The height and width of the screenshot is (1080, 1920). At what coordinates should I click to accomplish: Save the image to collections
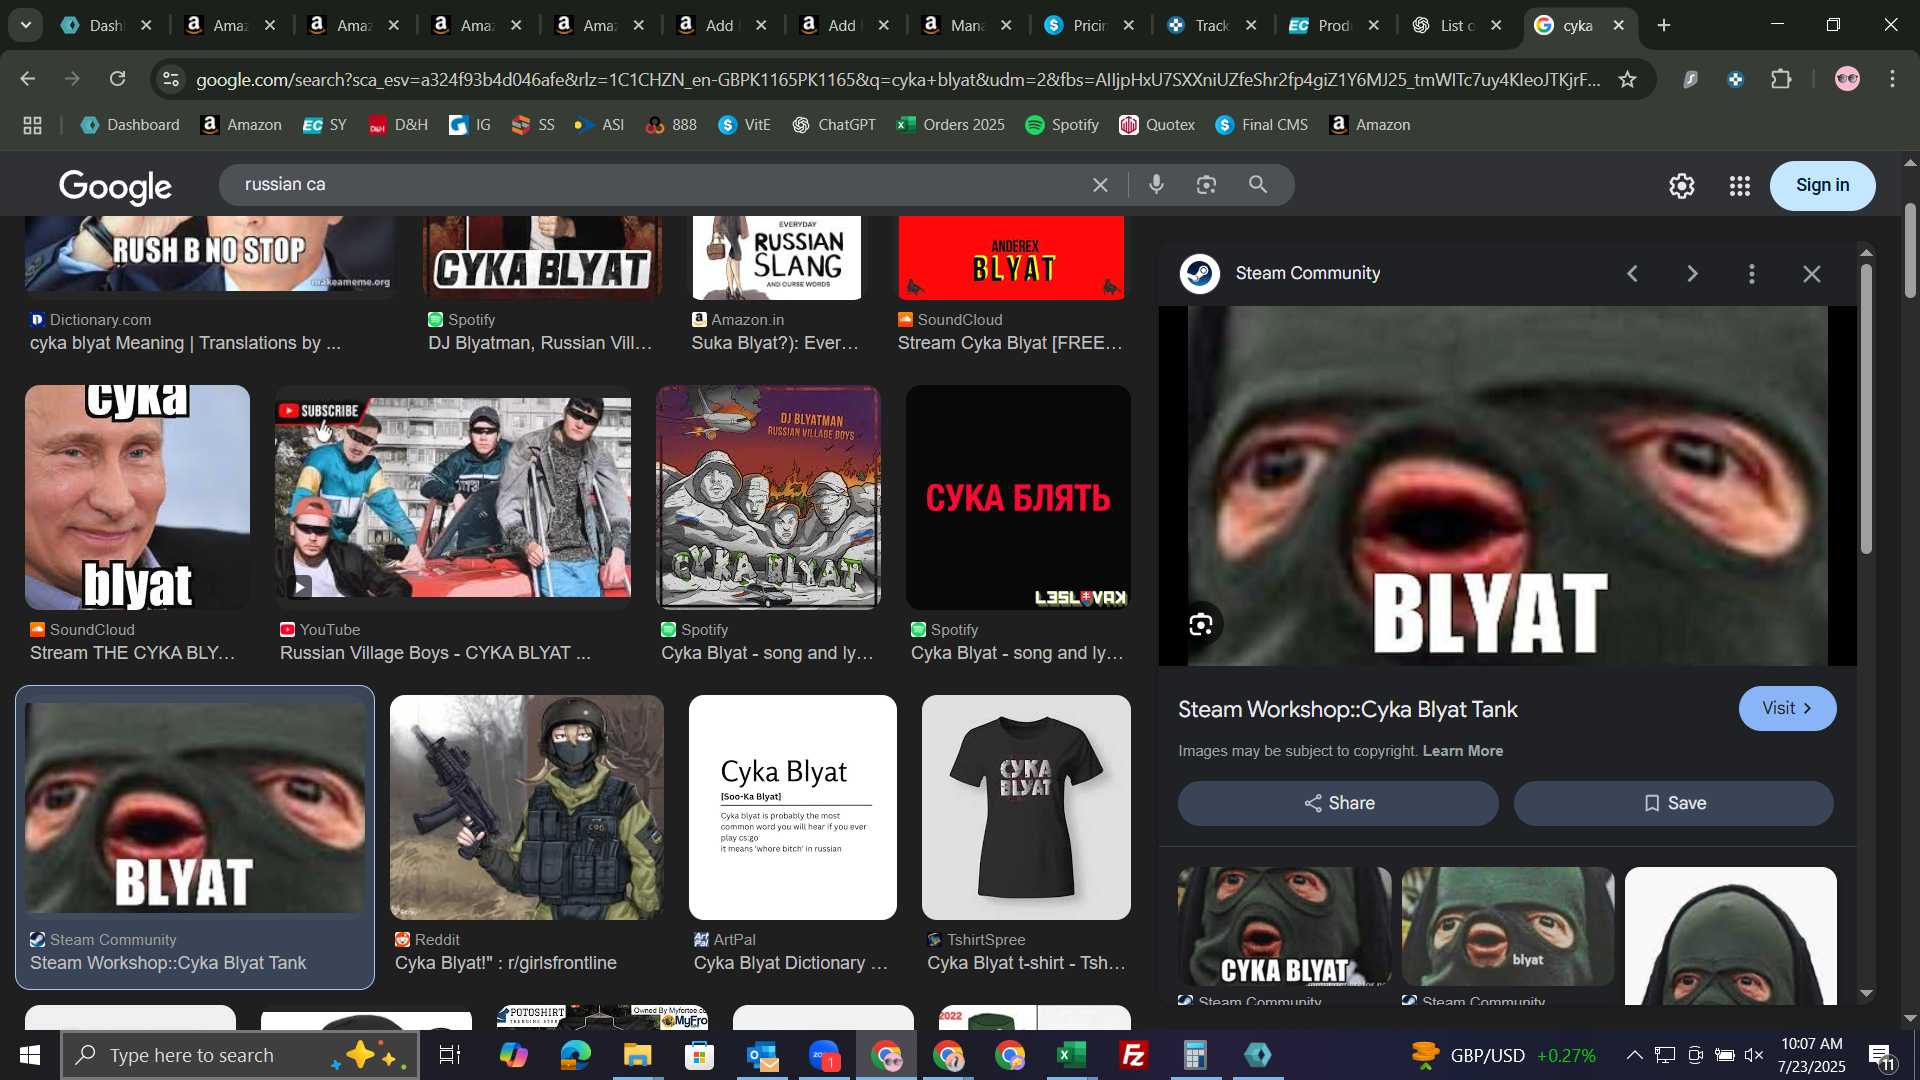(1674, 804)
